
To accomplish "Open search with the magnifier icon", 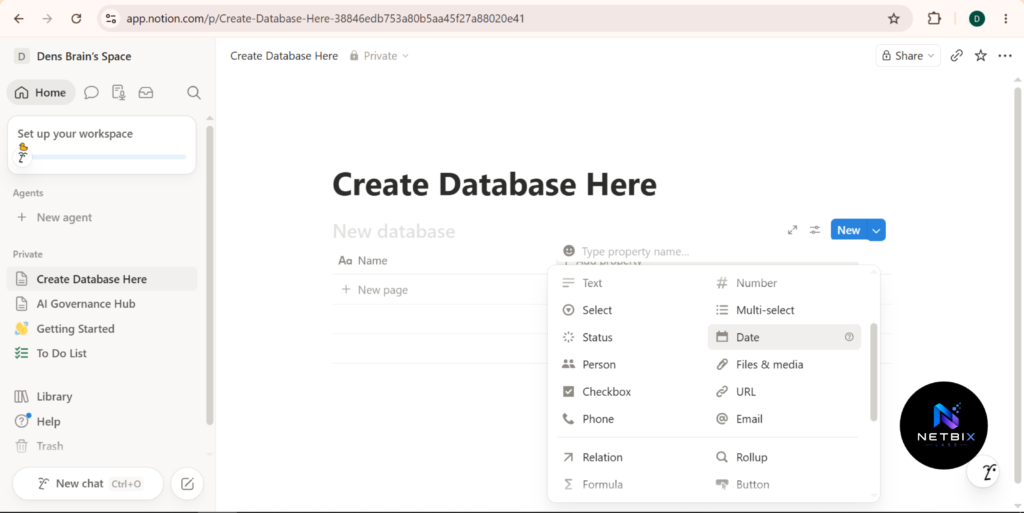I will (x=193, y=93).
